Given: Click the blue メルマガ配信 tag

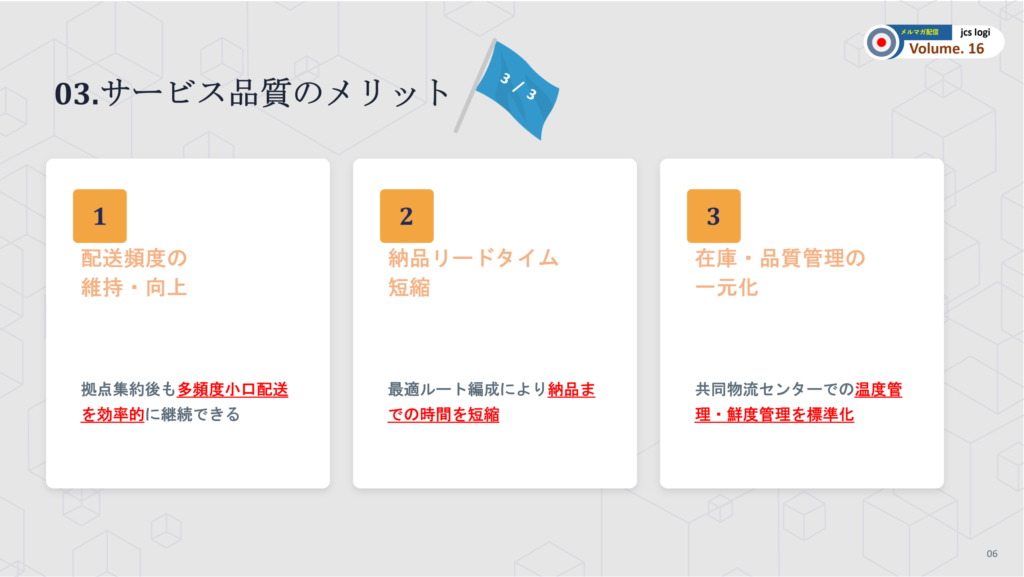Looking at the screenshot, I should (920, 32).
